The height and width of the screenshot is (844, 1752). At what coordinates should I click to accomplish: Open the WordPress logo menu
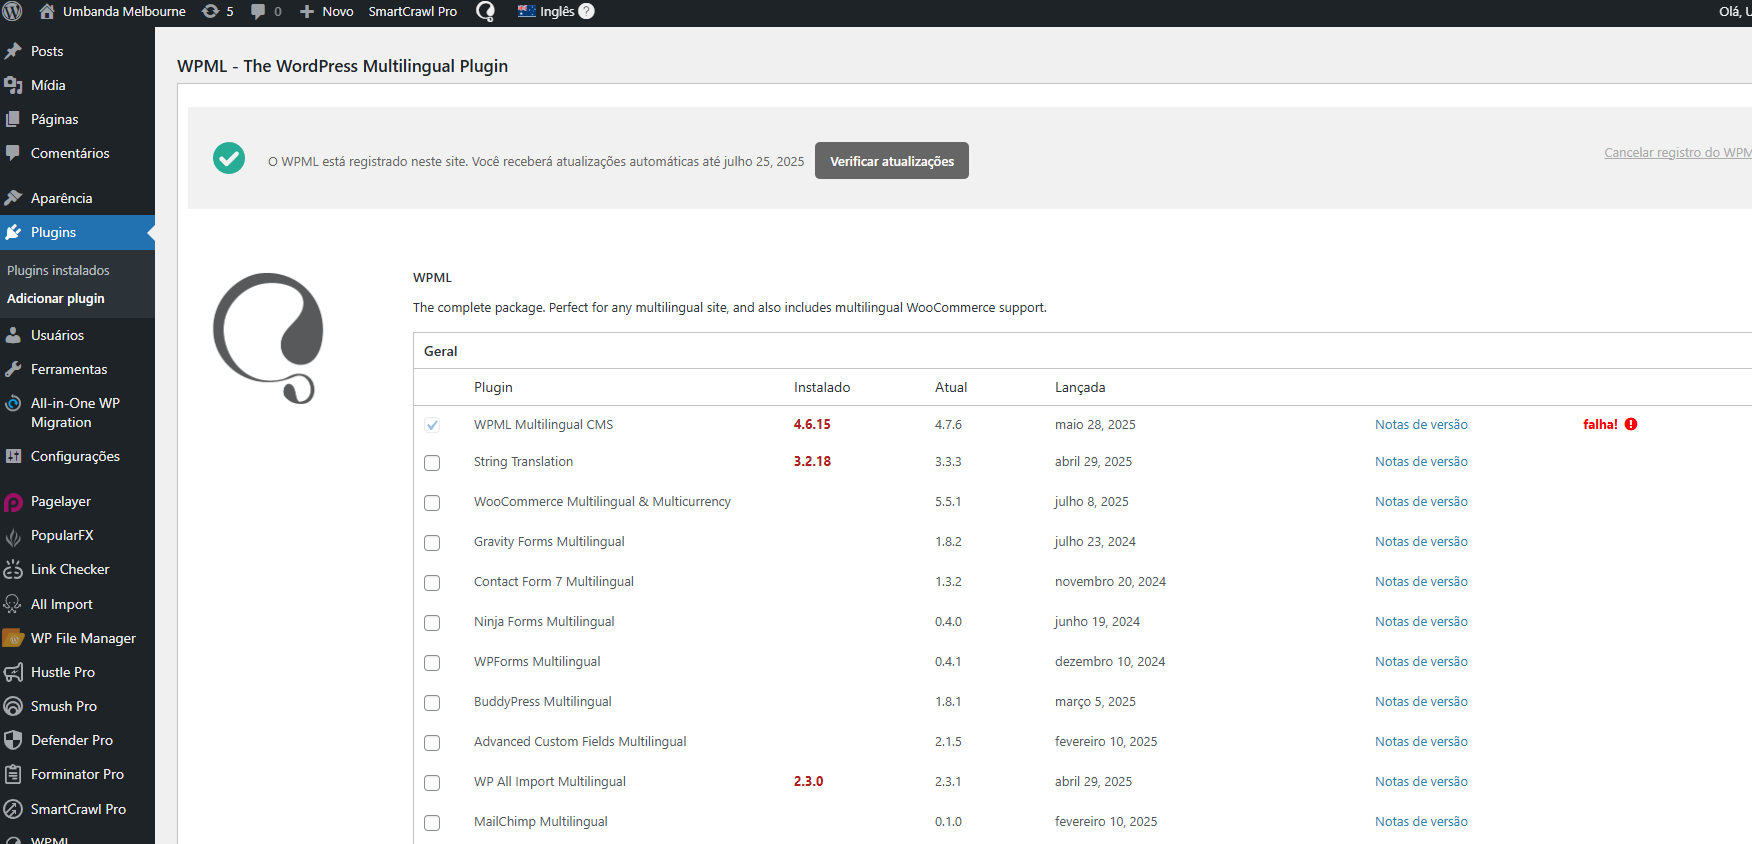click(x=13, y=12)
